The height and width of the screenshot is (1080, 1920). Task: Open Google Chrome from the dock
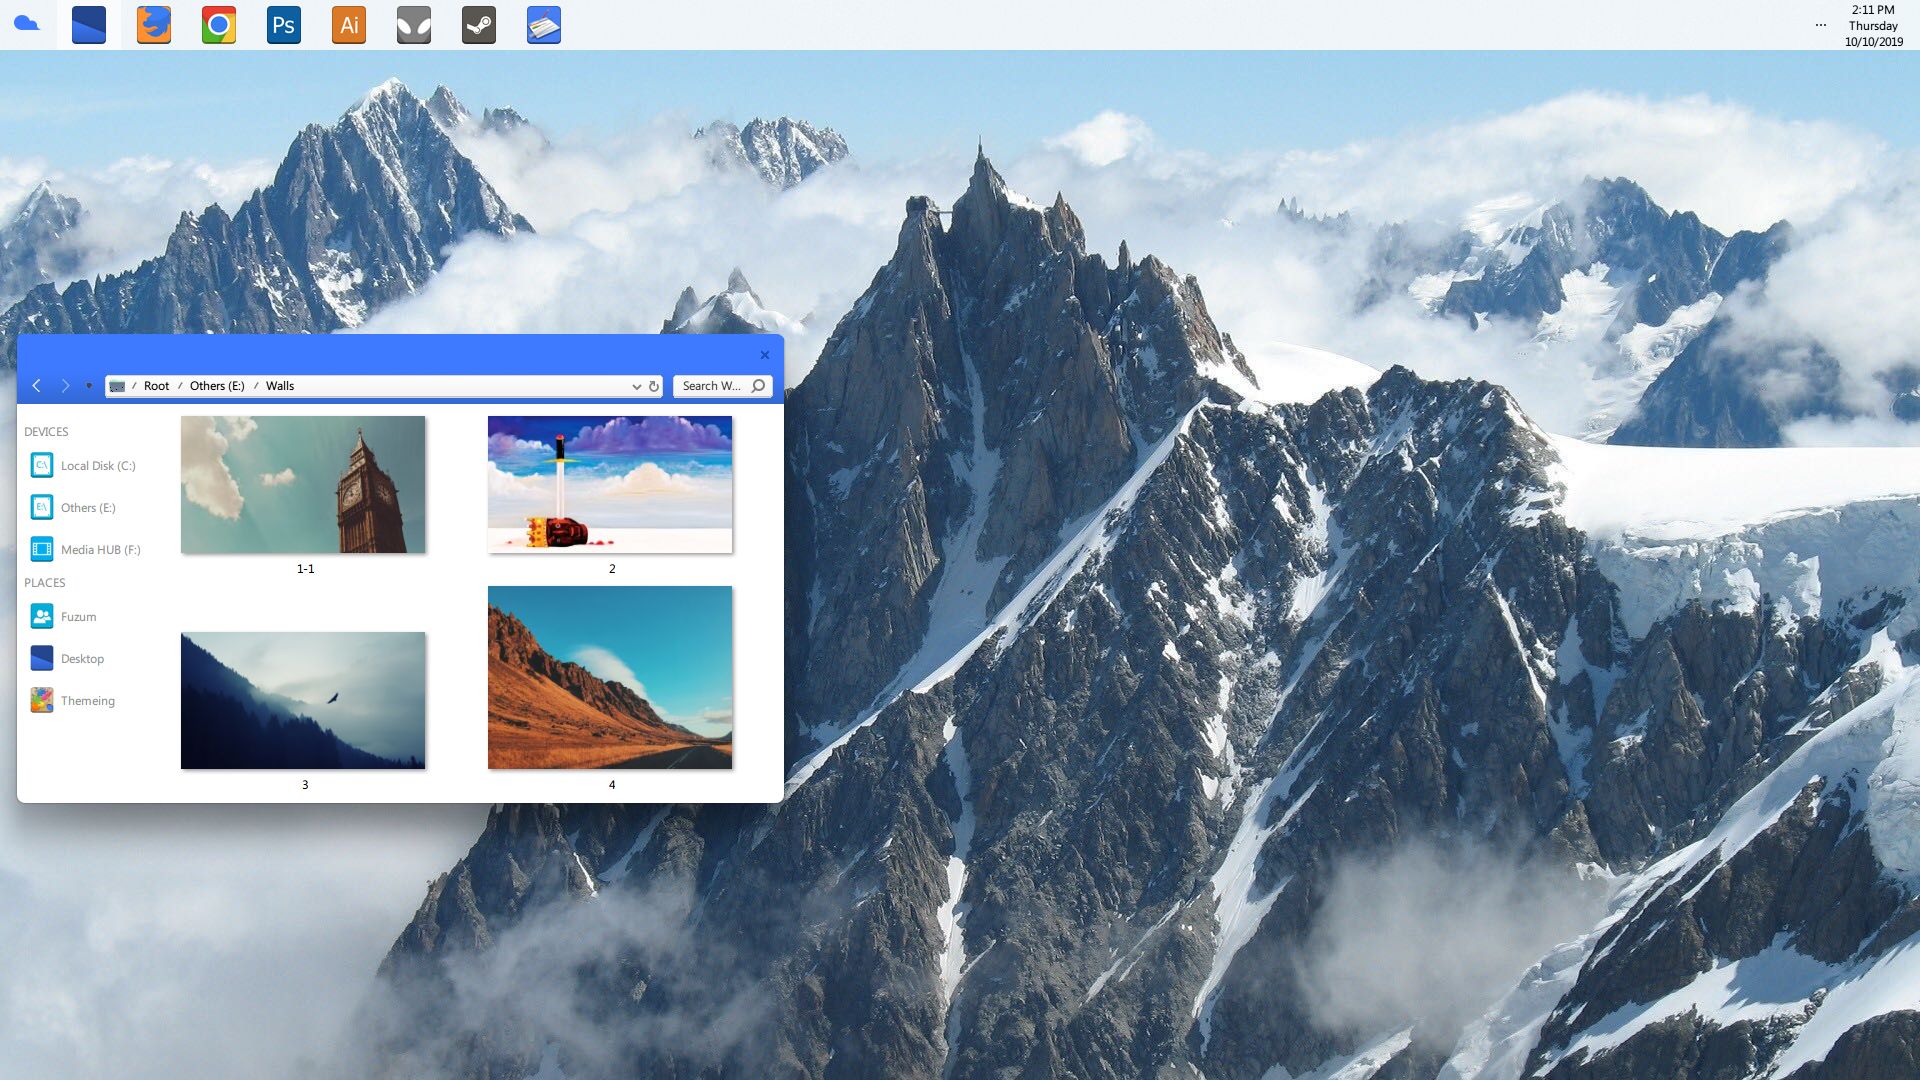(218, 25)
